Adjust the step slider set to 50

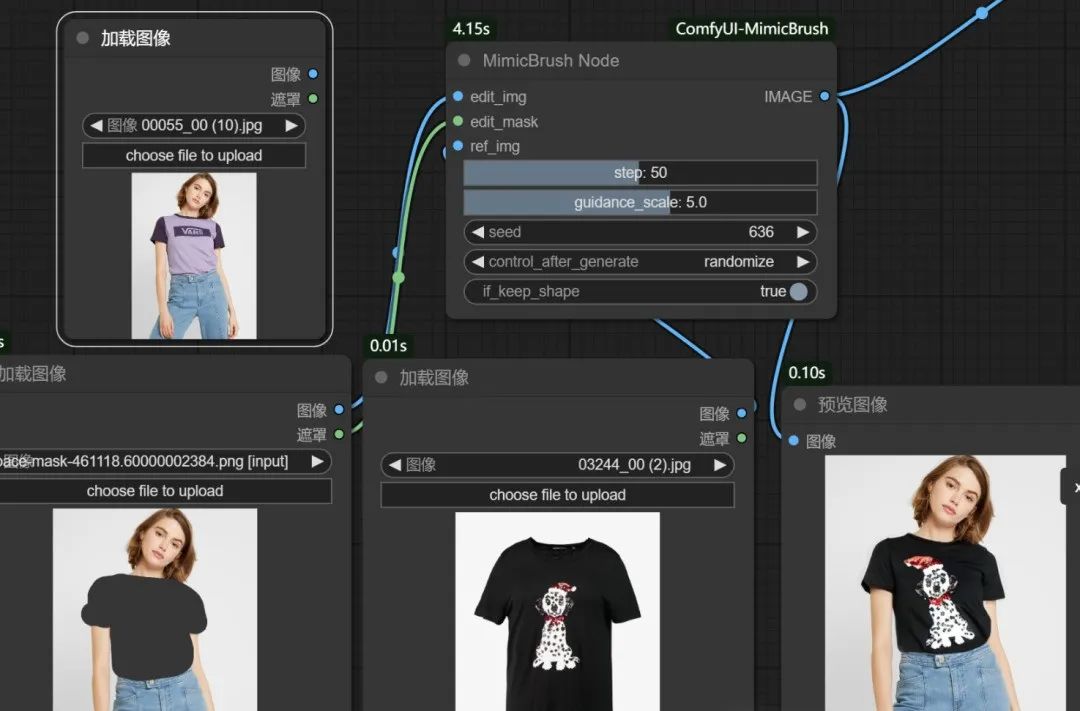(641, 173)
